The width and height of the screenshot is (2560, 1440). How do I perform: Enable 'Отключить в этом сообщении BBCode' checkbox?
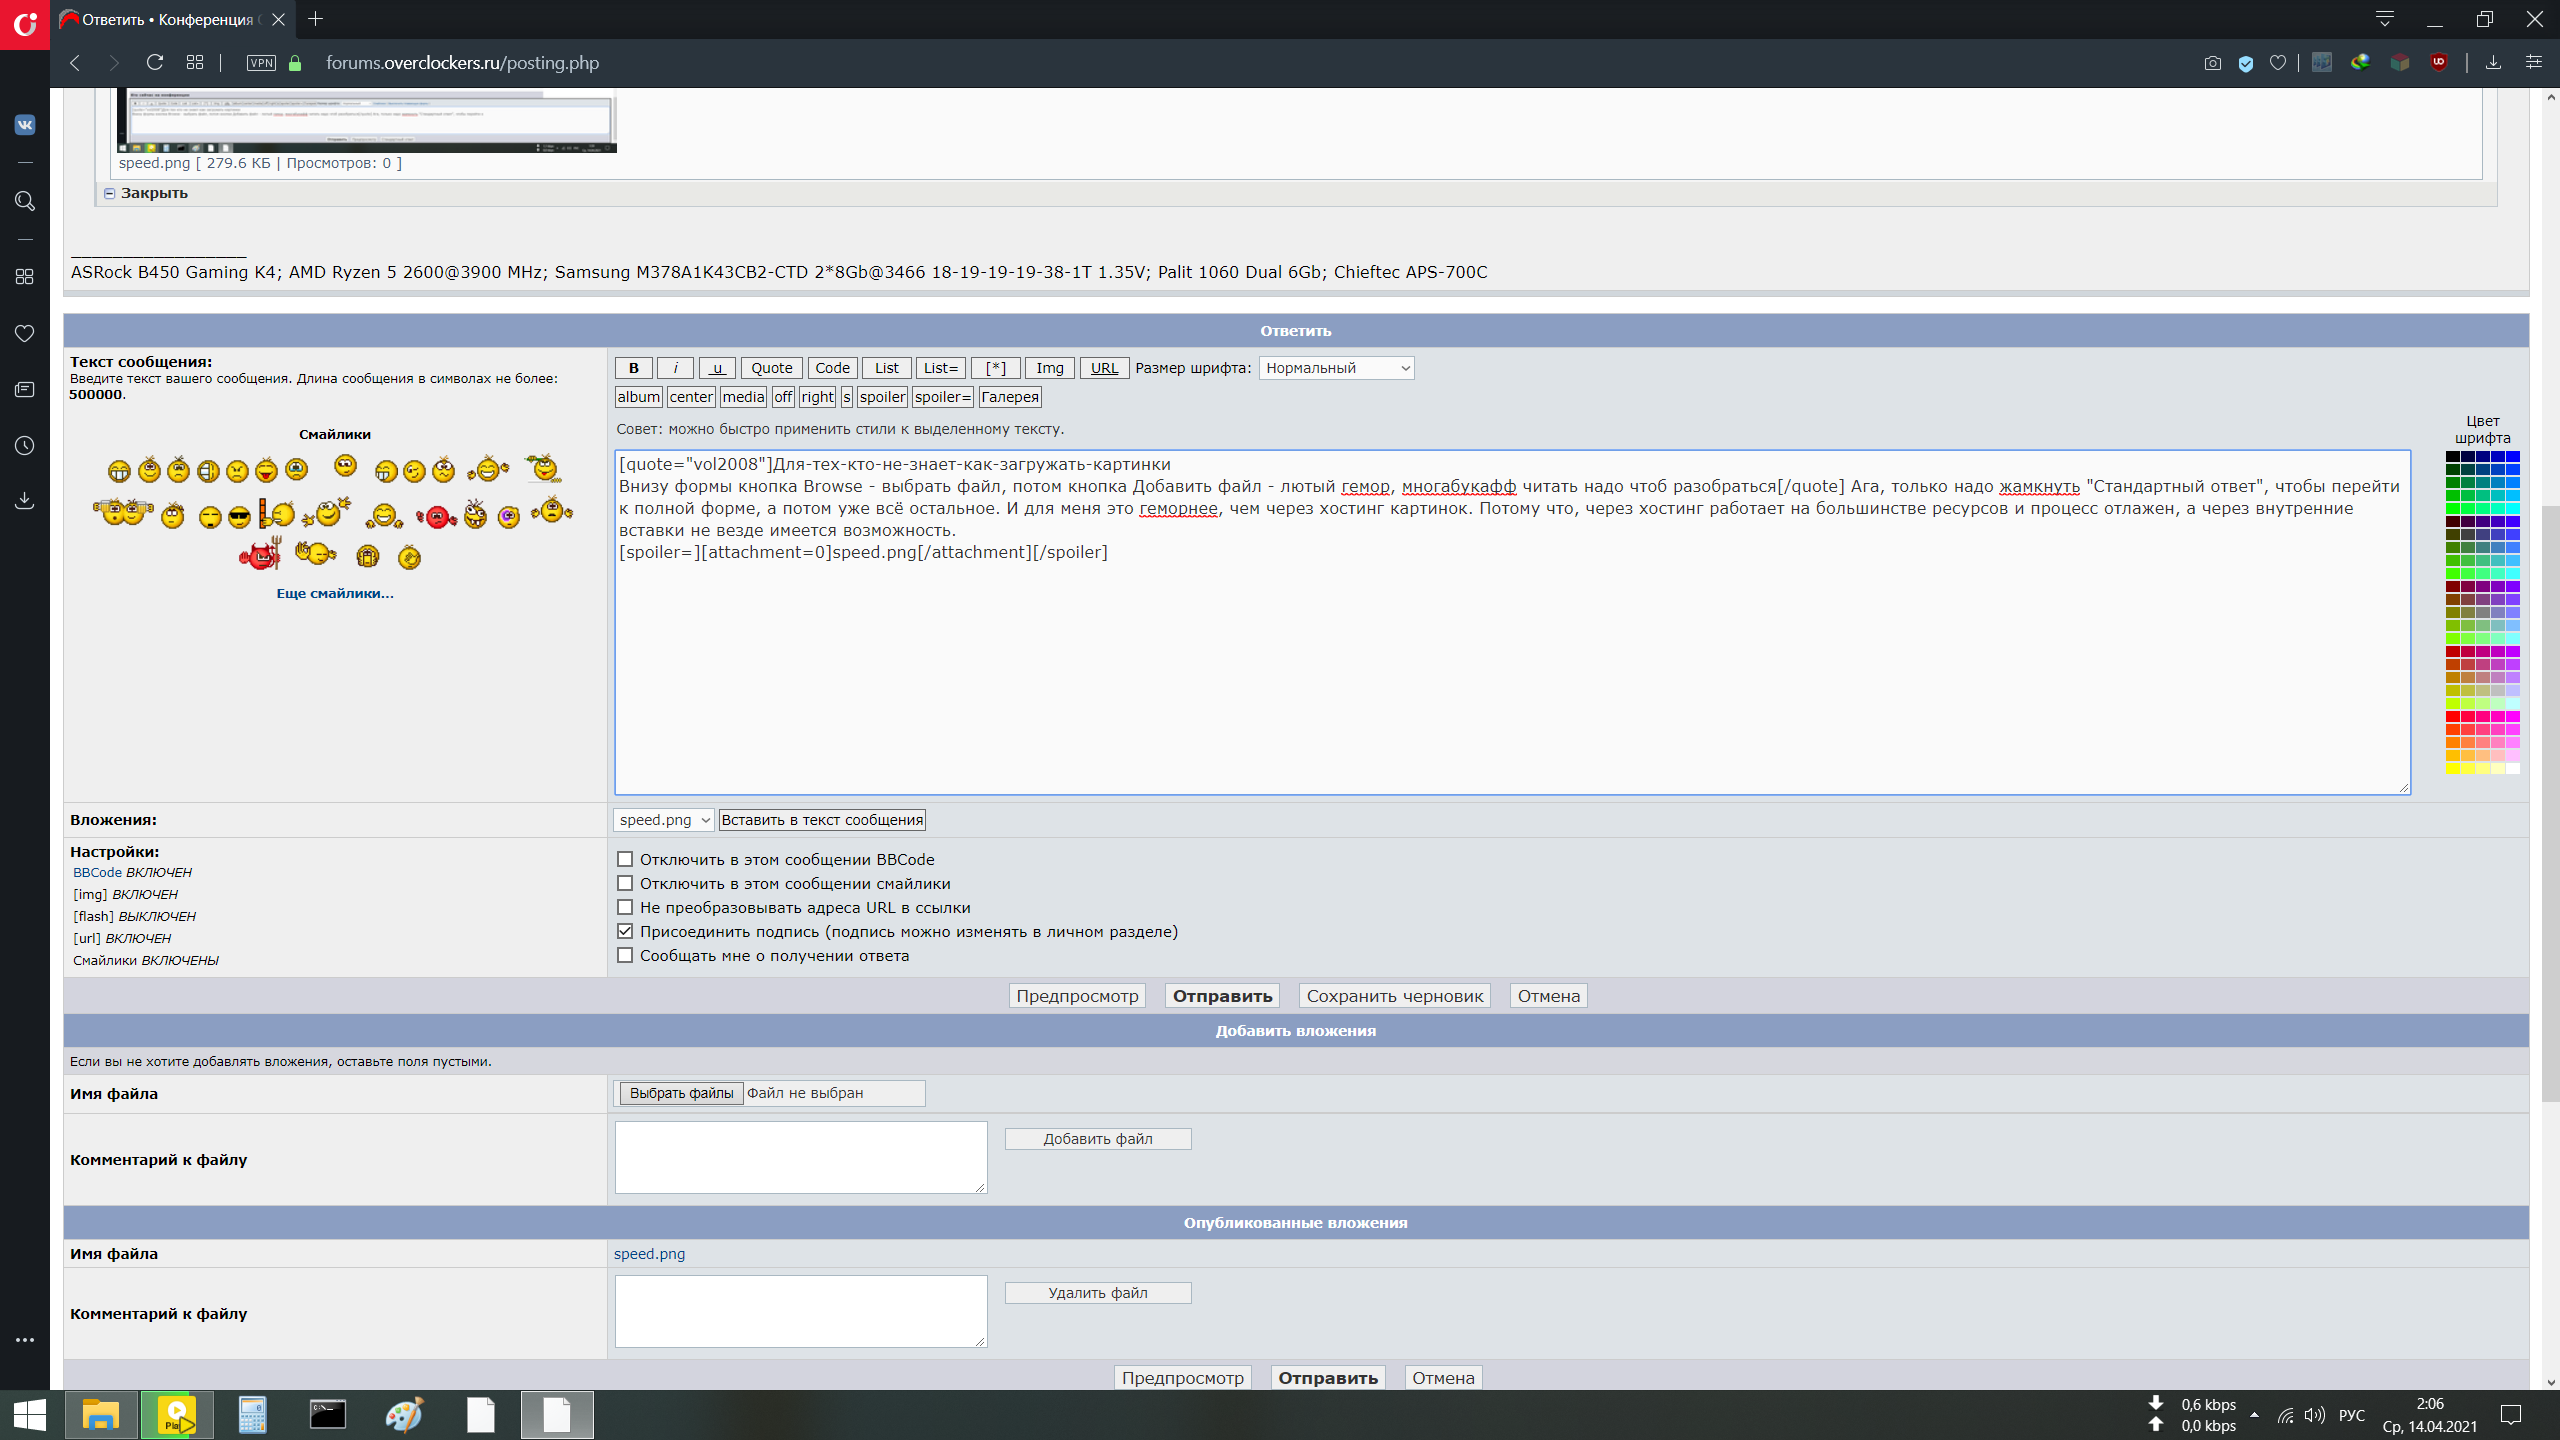625,859
